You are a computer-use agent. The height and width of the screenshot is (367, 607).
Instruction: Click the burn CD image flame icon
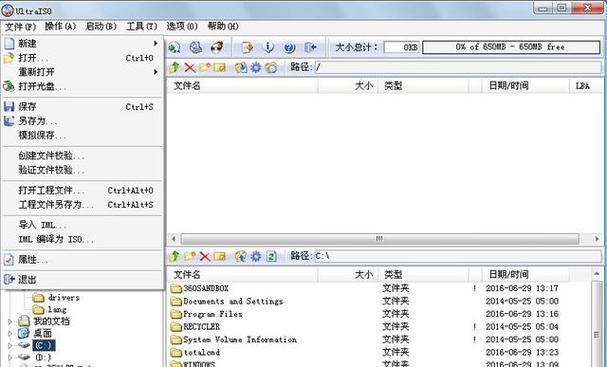(217, 47)
